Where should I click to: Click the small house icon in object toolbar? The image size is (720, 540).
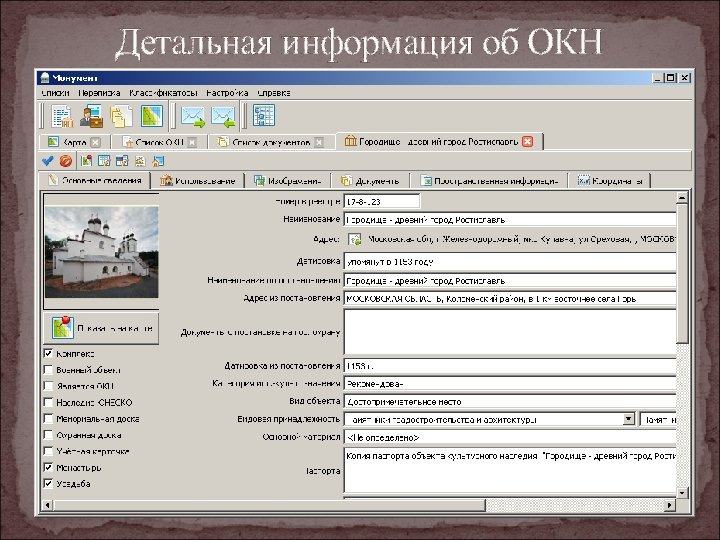point(158,161)
